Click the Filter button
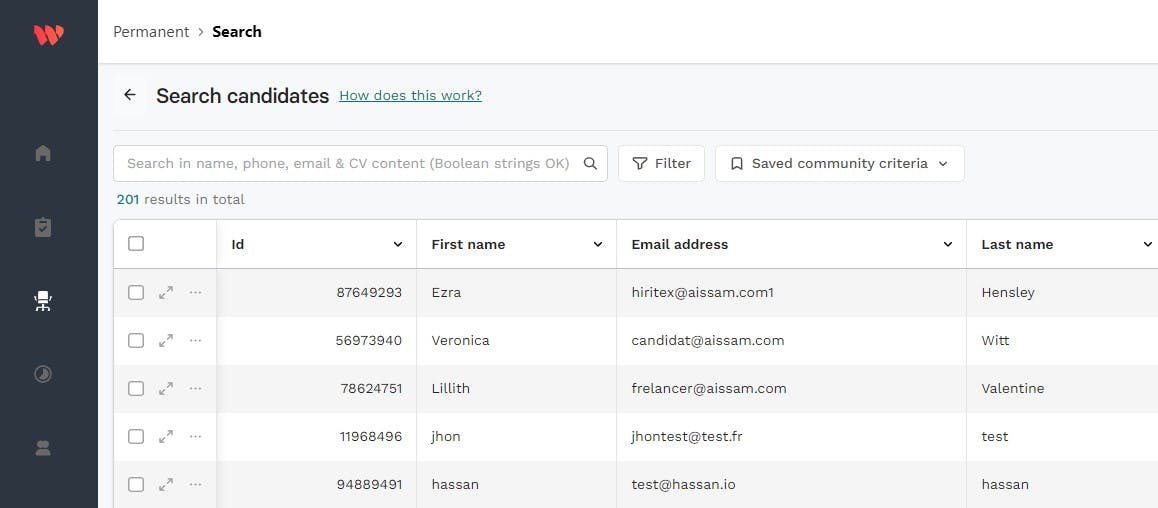Viewport: 1158px width, 508px height. click(661, 164)
